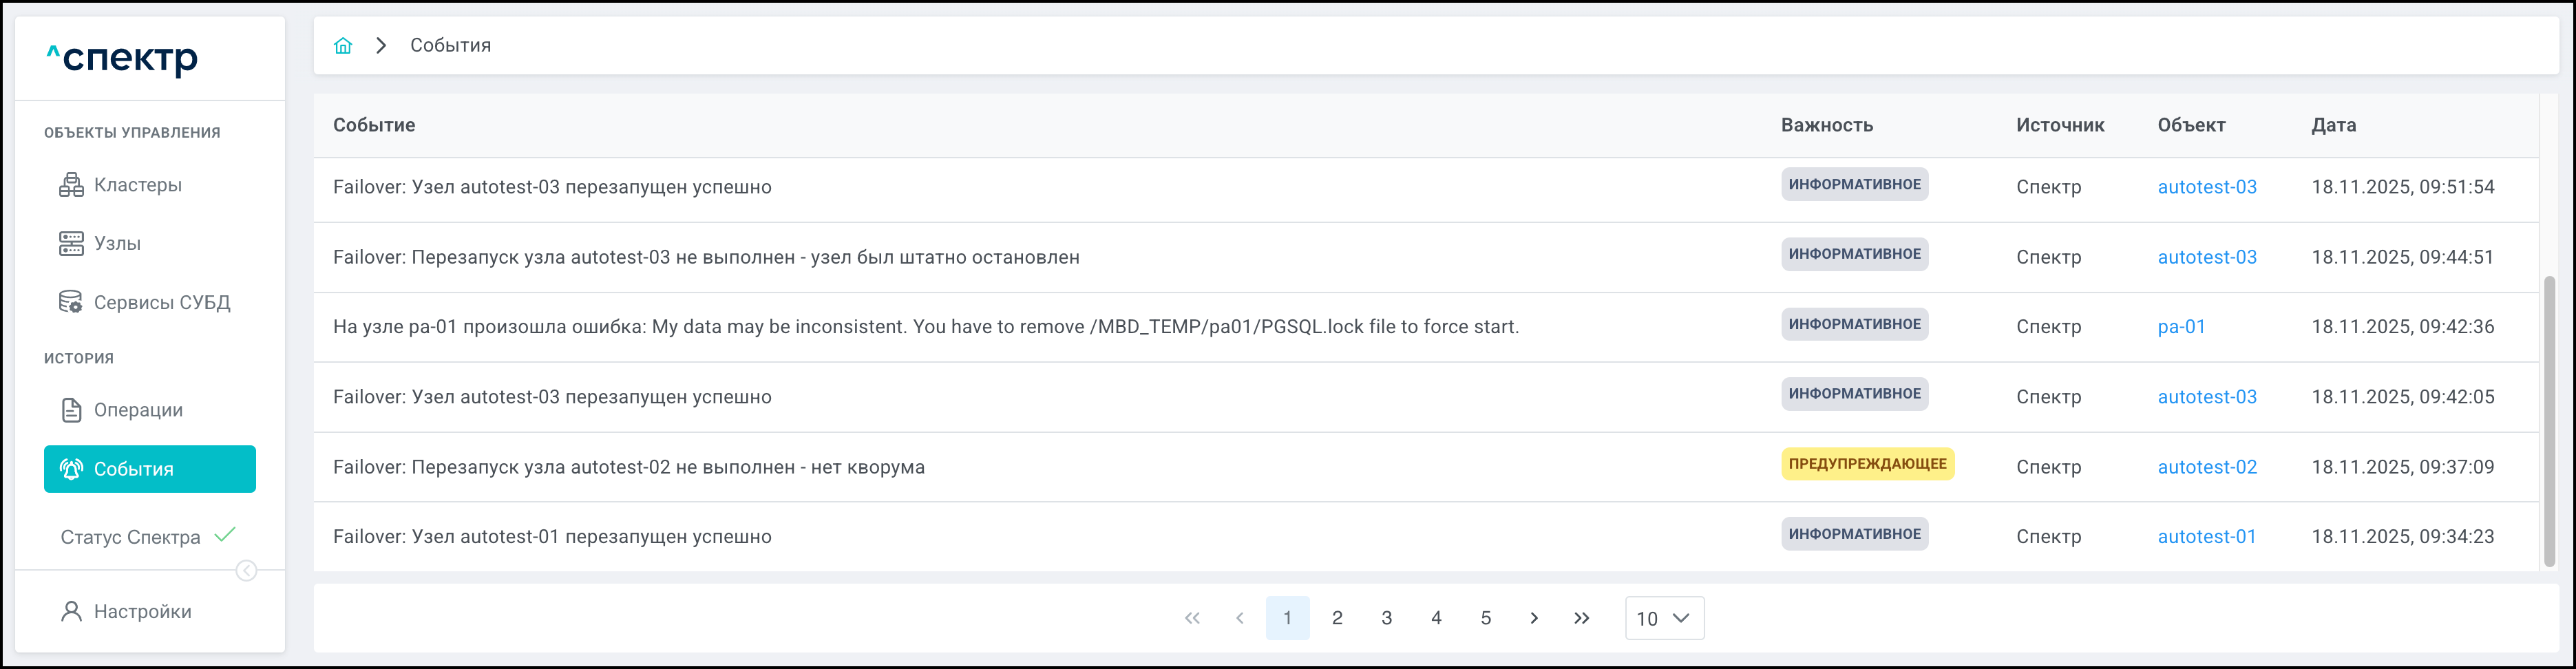Open Кластеры via its sidebar icon
This screenshot has width=2576, height=669.
(x=71, y=185)
